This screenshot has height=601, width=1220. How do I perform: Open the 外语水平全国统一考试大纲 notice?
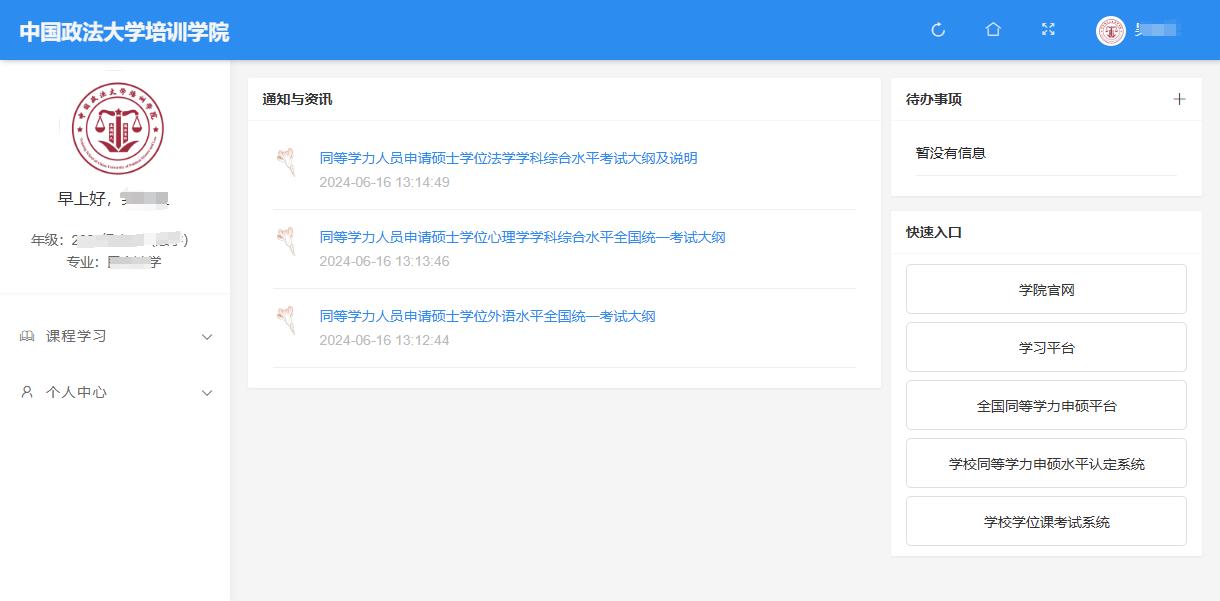point(487,316)
